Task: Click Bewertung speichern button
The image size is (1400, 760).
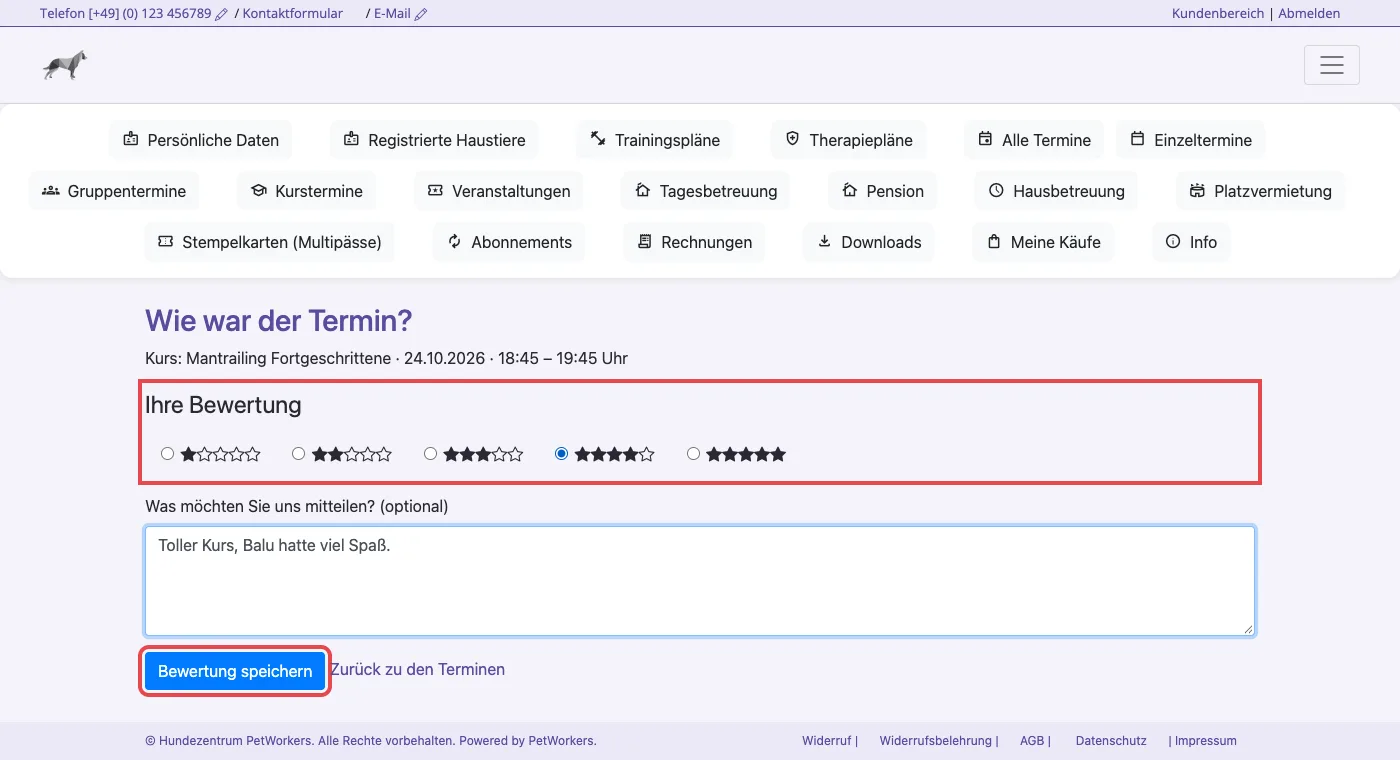Action: 235,671
